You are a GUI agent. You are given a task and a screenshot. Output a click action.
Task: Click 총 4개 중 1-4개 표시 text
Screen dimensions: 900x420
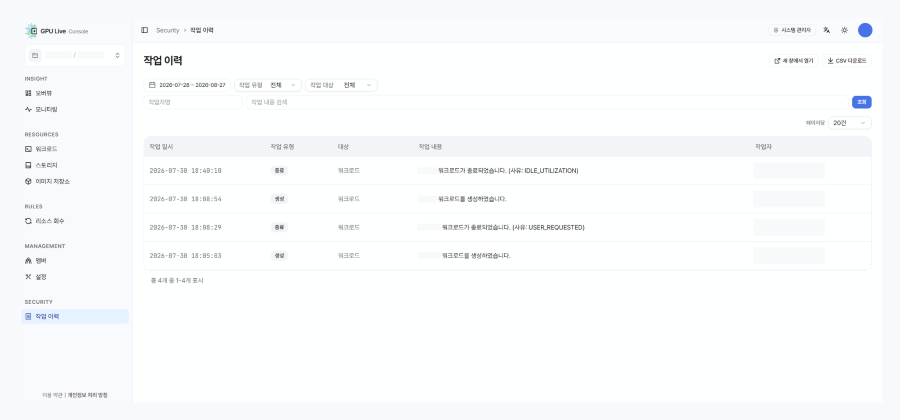pyautogui.click(x=177, y=281)
